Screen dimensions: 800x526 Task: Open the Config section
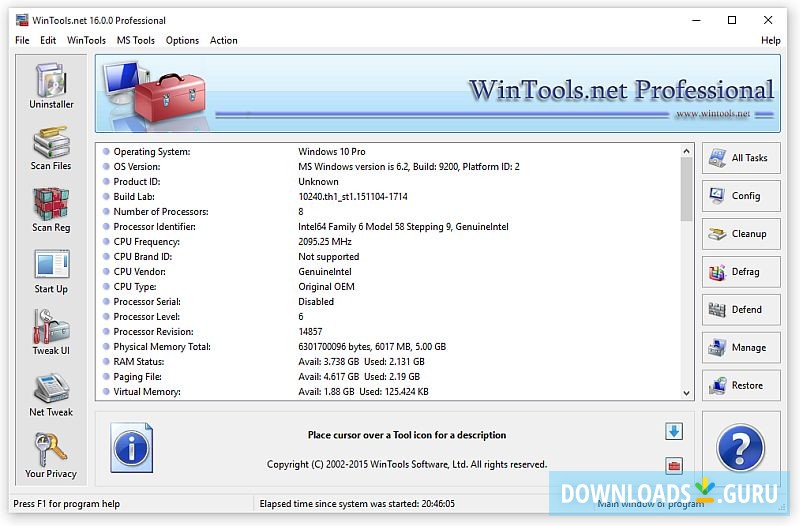(741, 196)
